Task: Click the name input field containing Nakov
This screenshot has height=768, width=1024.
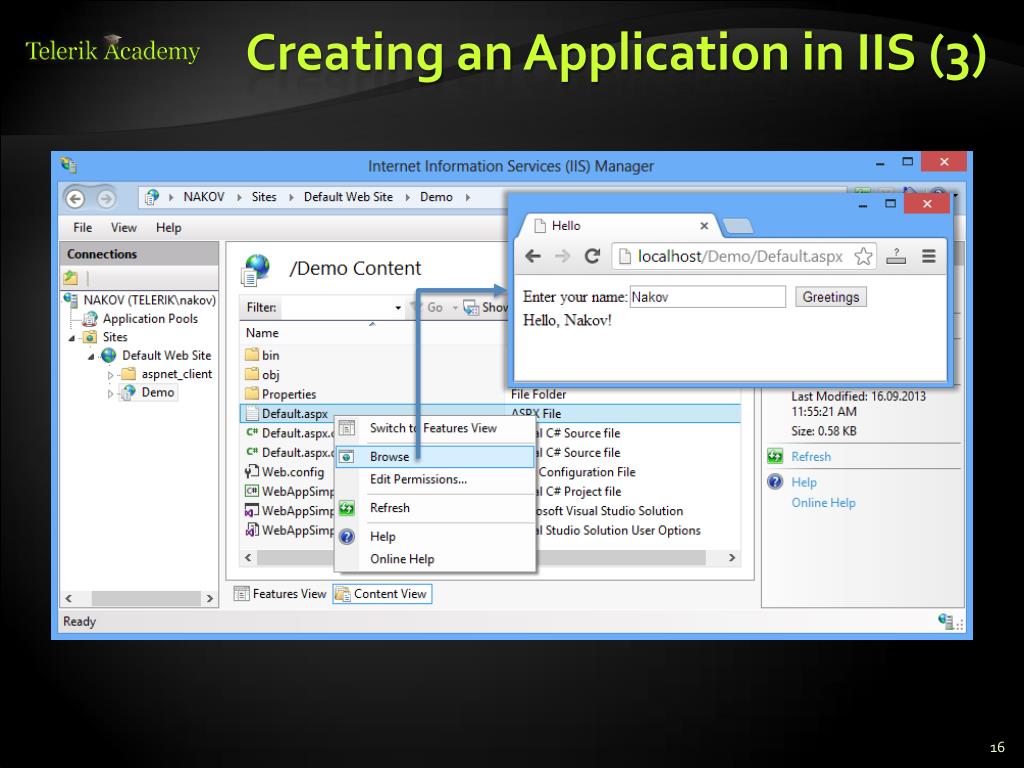Action: [707, 296]
